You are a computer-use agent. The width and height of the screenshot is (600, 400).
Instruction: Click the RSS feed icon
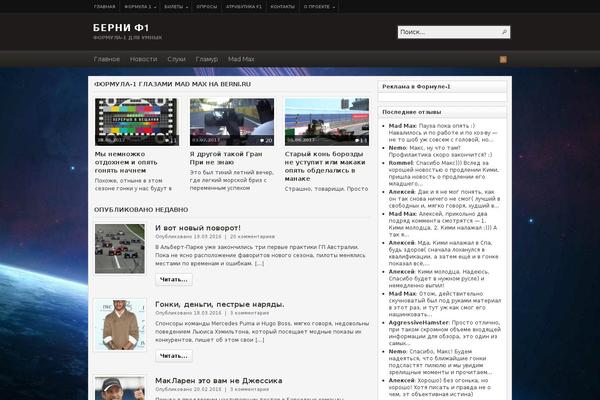coord(503,60)
